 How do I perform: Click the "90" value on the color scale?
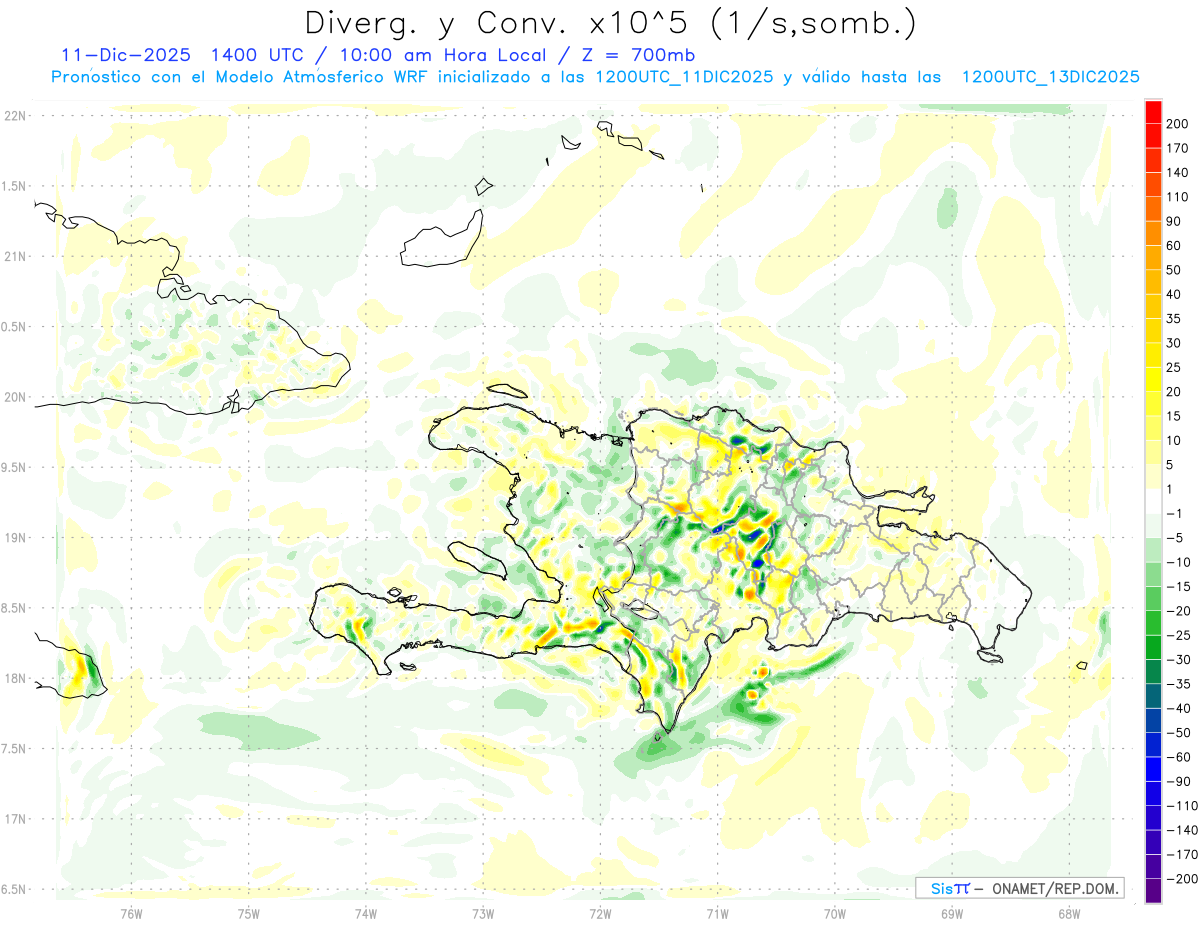pos(1174,221)
